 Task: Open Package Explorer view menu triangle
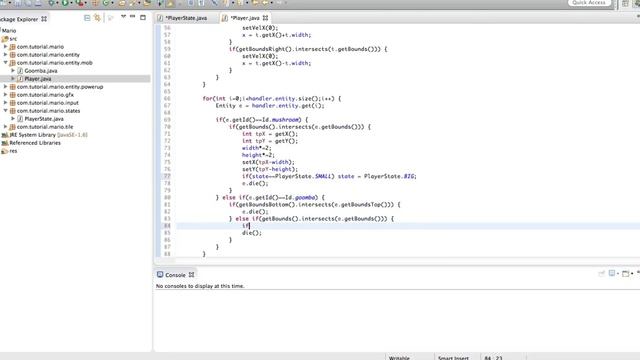[x=123, y=17]
